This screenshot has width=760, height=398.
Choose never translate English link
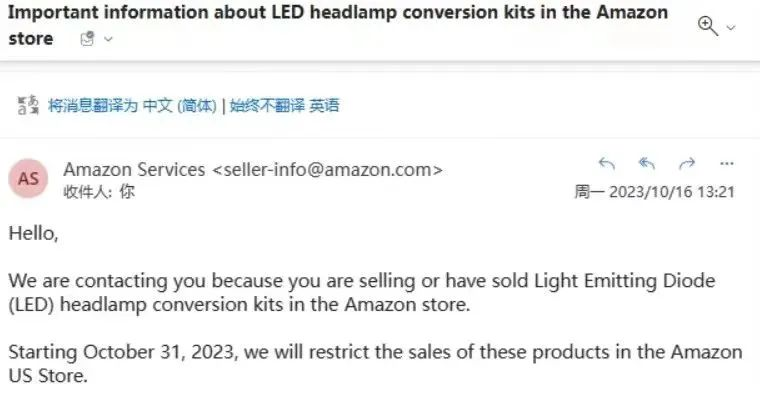pos(285,105)
